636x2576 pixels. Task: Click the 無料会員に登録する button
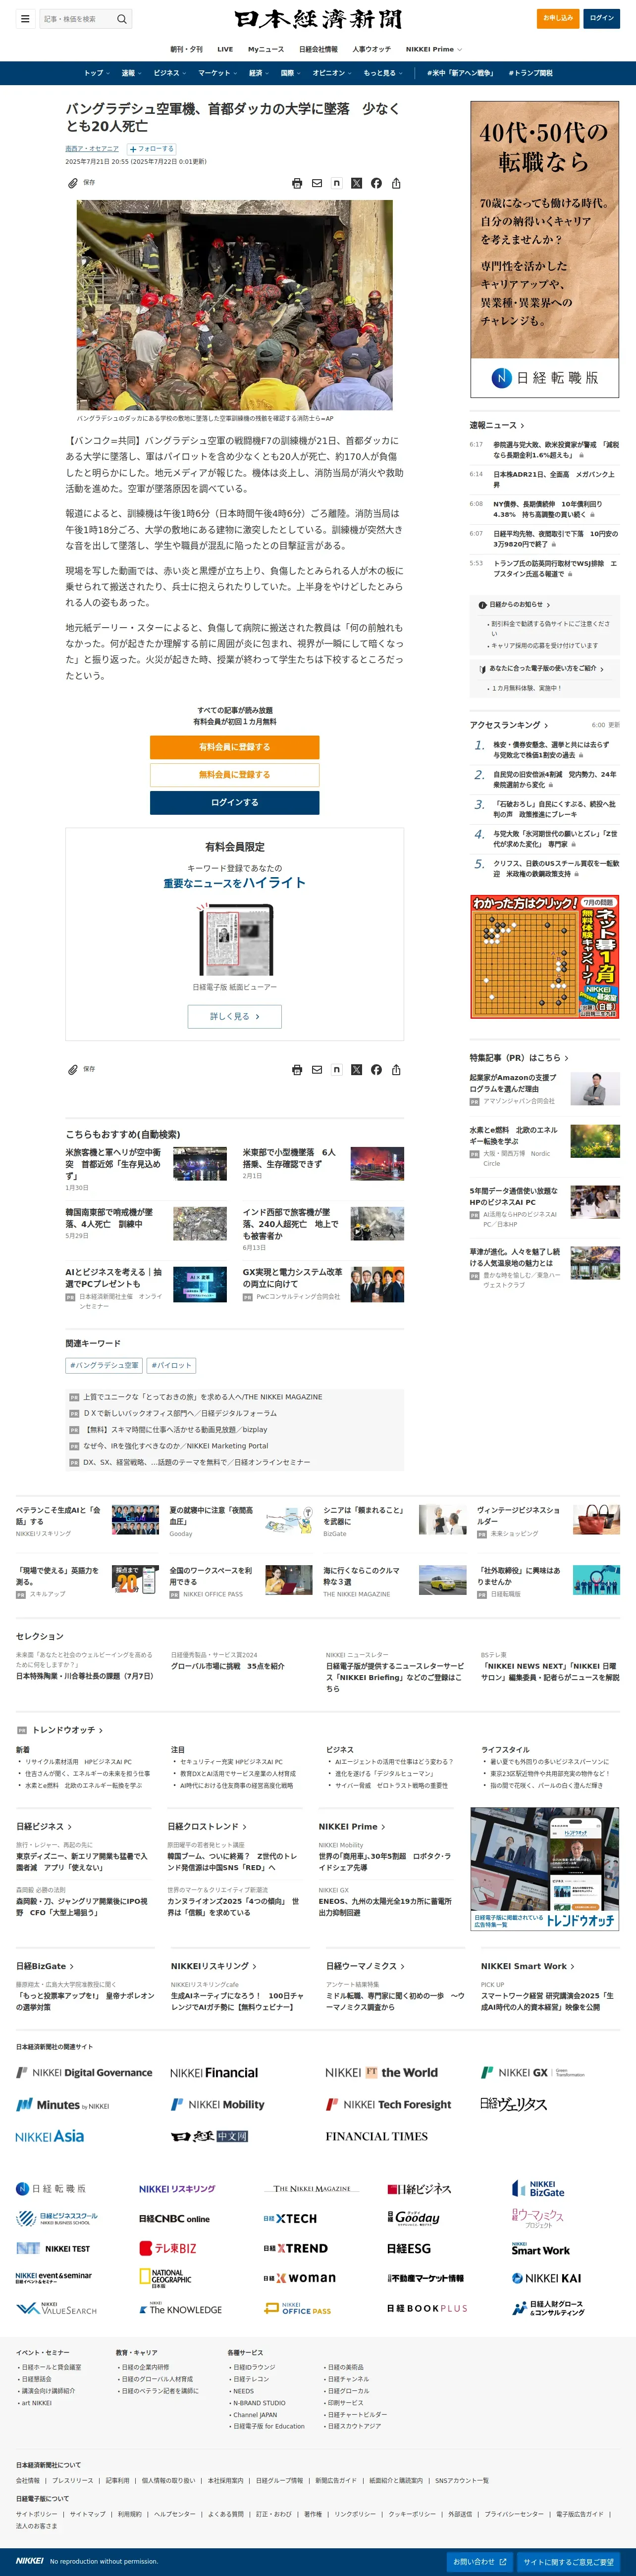235,775
